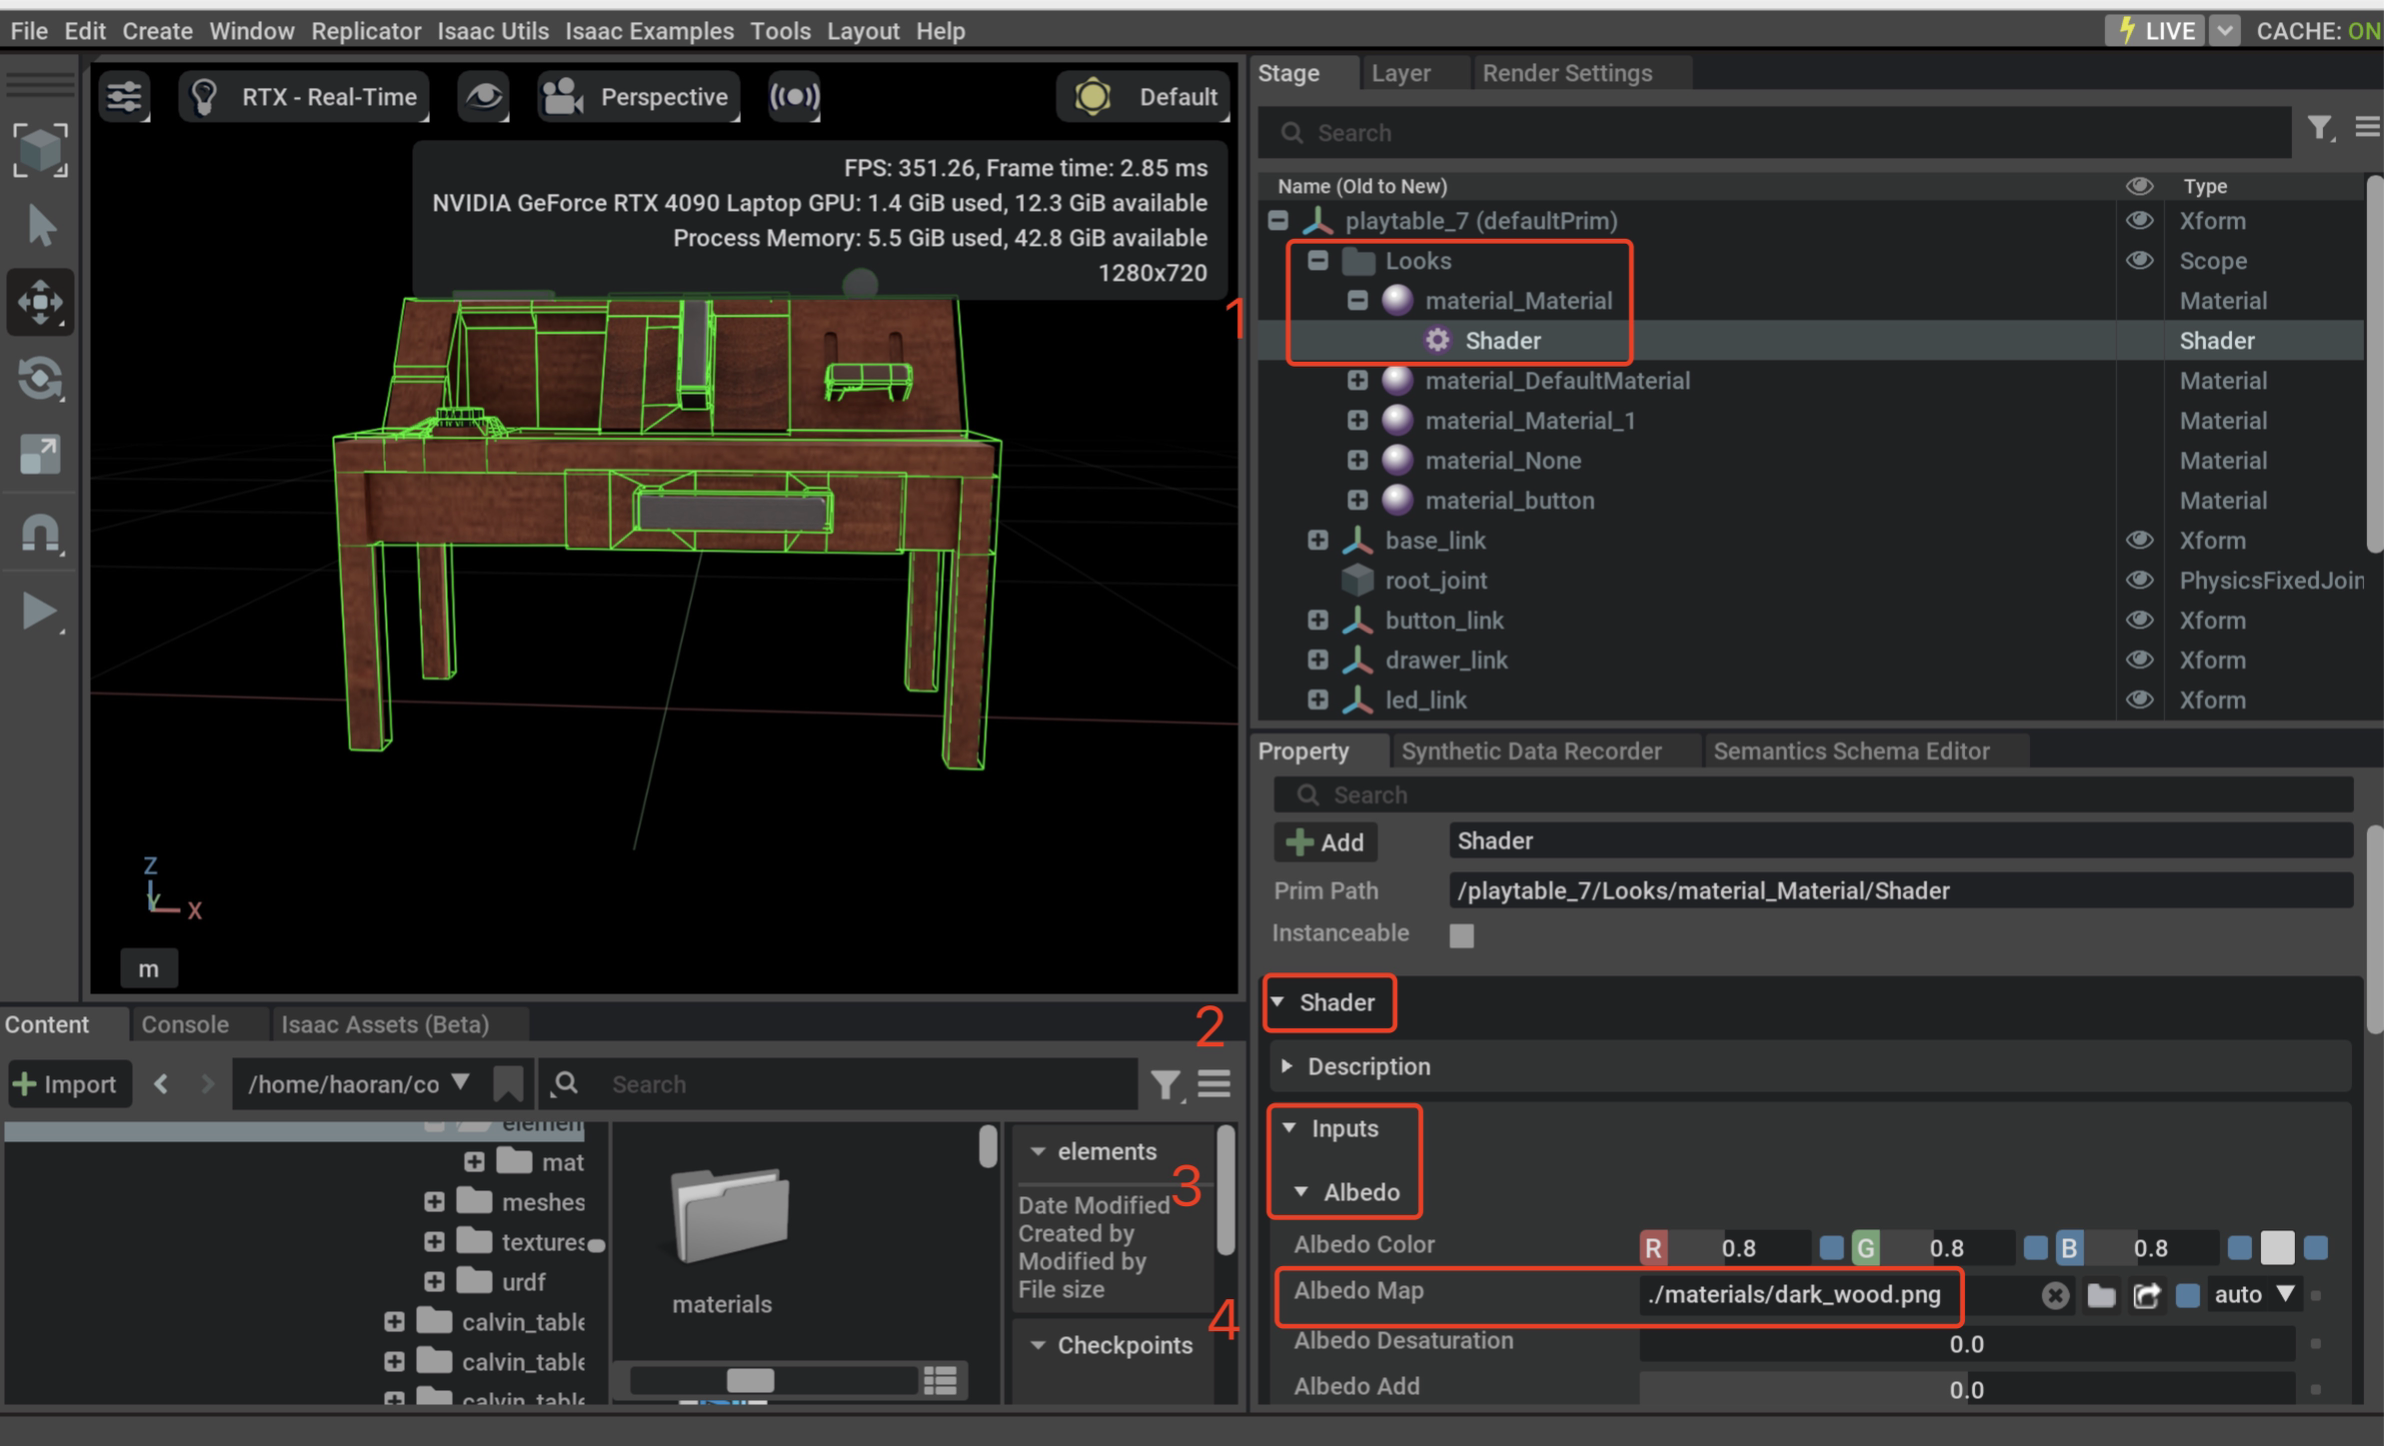Check the Instanceable checkbox
Screen dimensions: 2384x1446
pyautogui.click(x=1461, y=935)
